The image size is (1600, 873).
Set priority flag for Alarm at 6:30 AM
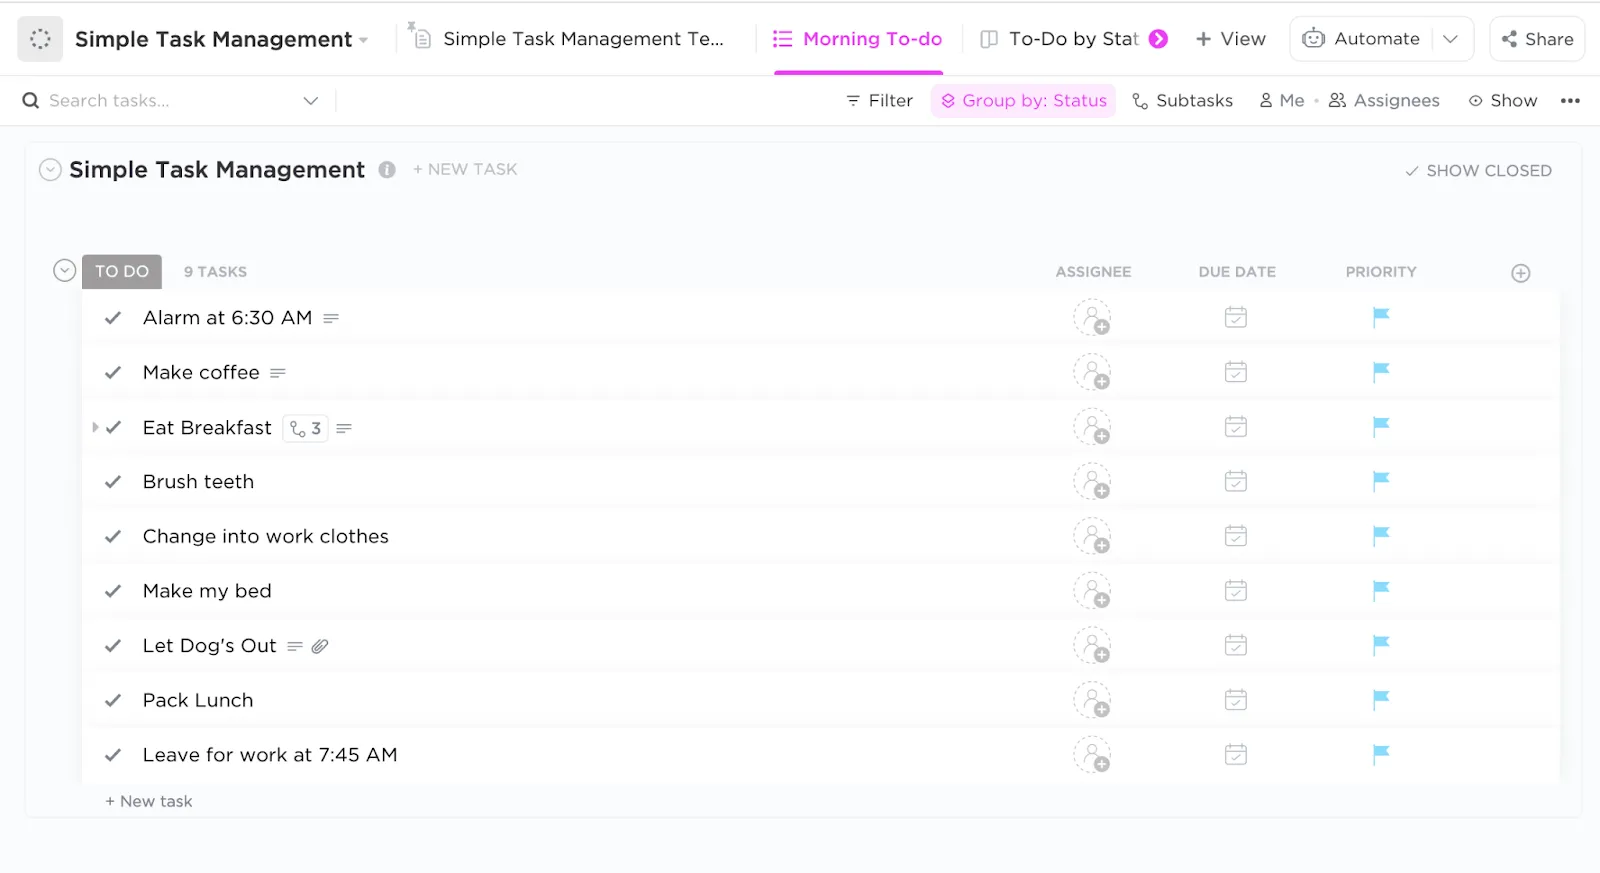(1381, 318)
